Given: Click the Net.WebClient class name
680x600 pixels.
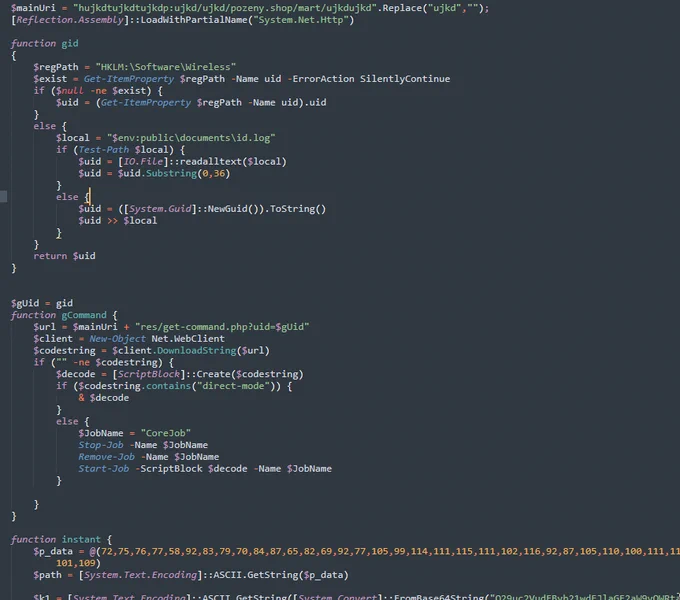Looking at the screenshot, I should 188,339.
